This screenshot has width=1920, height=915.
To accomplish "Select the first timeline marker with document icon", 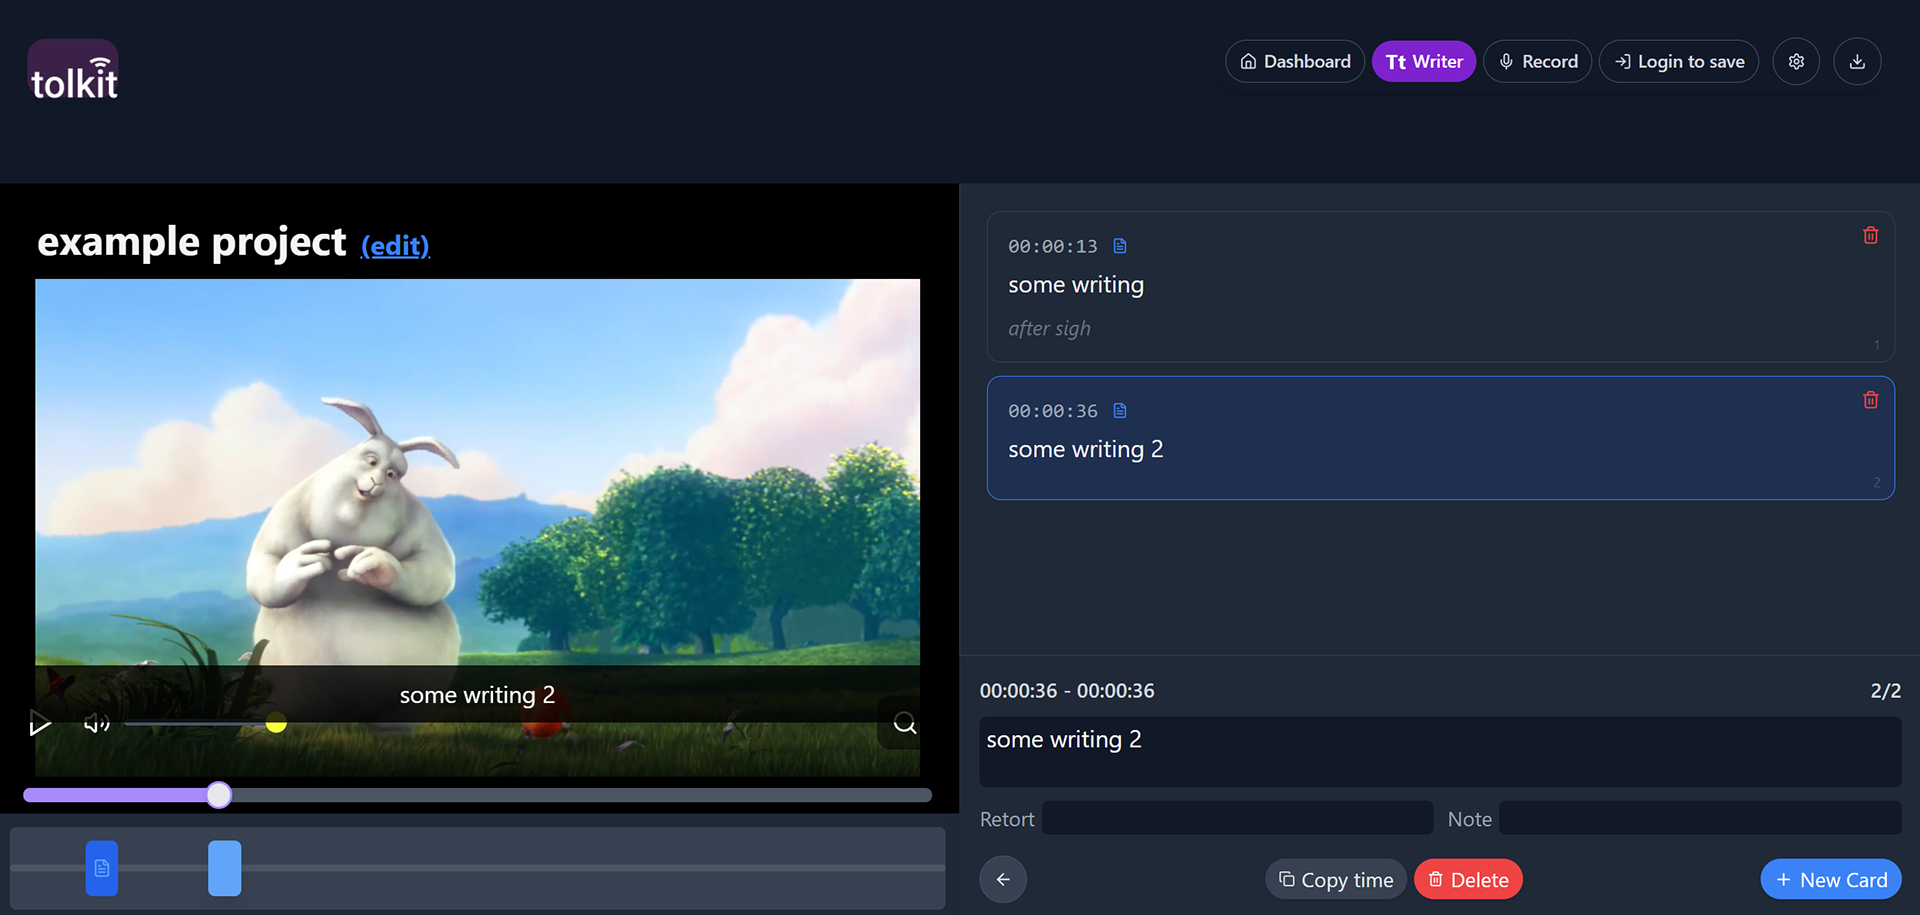I will click(x=102, y=868).
